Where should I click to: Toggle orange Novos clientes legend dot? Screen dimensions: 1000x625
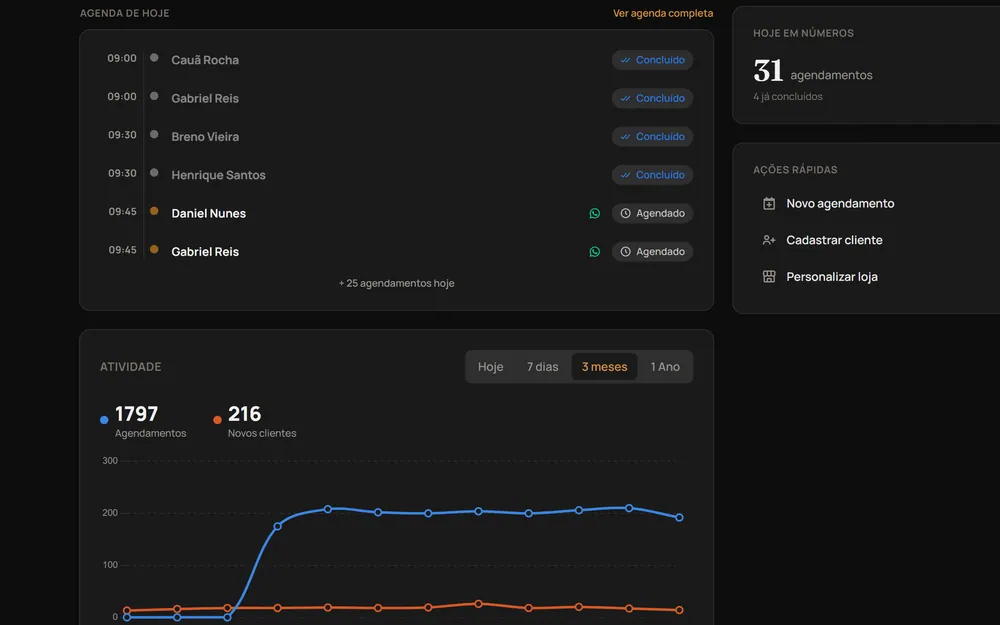(x=217, y=420)
